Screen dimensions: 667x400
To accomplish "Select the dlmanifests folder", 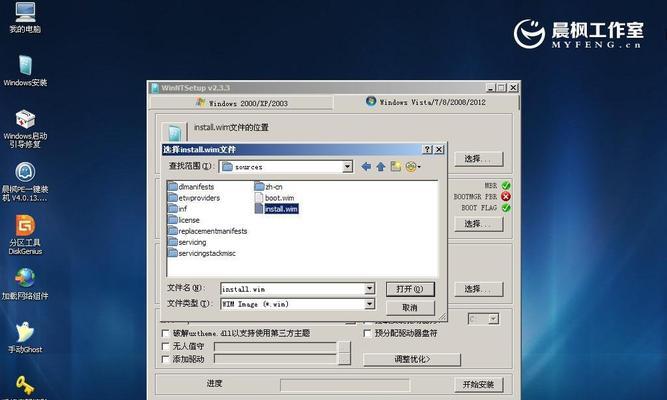I will tap(191, 187).
